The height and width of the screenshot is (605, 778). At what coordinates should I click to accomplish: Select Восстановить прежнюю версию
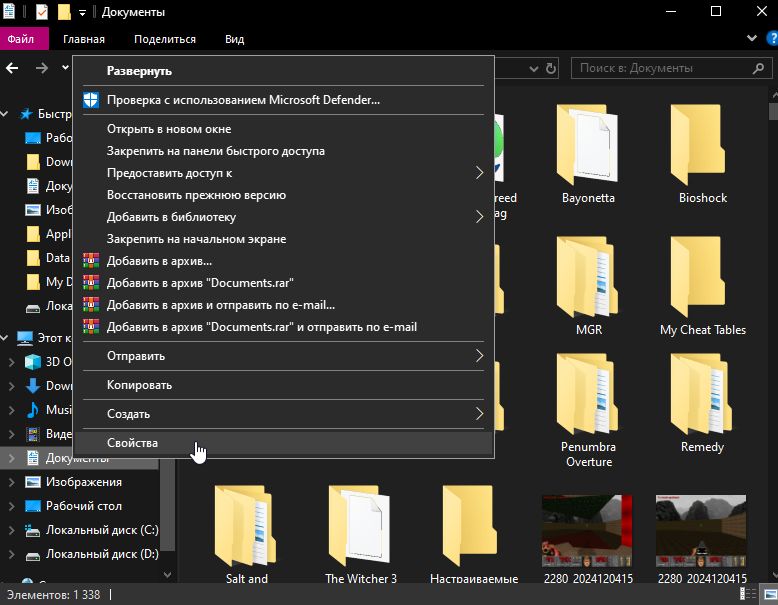click(283, 195)
